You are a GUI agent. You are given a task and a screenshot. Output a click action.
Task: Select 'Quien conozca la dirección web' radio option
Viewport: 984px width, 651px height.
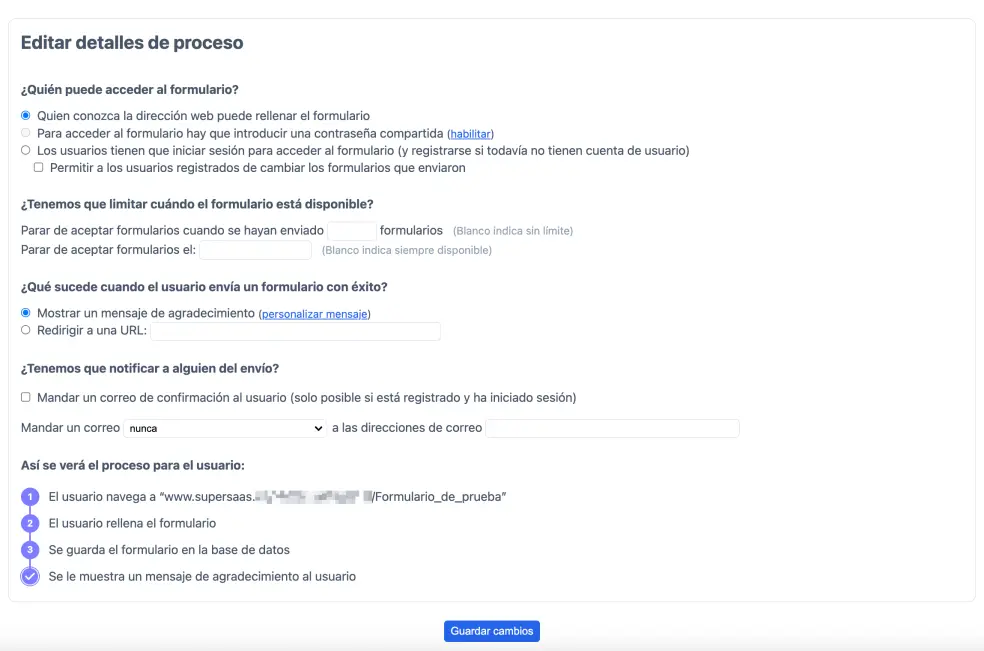tap(26, 116)
